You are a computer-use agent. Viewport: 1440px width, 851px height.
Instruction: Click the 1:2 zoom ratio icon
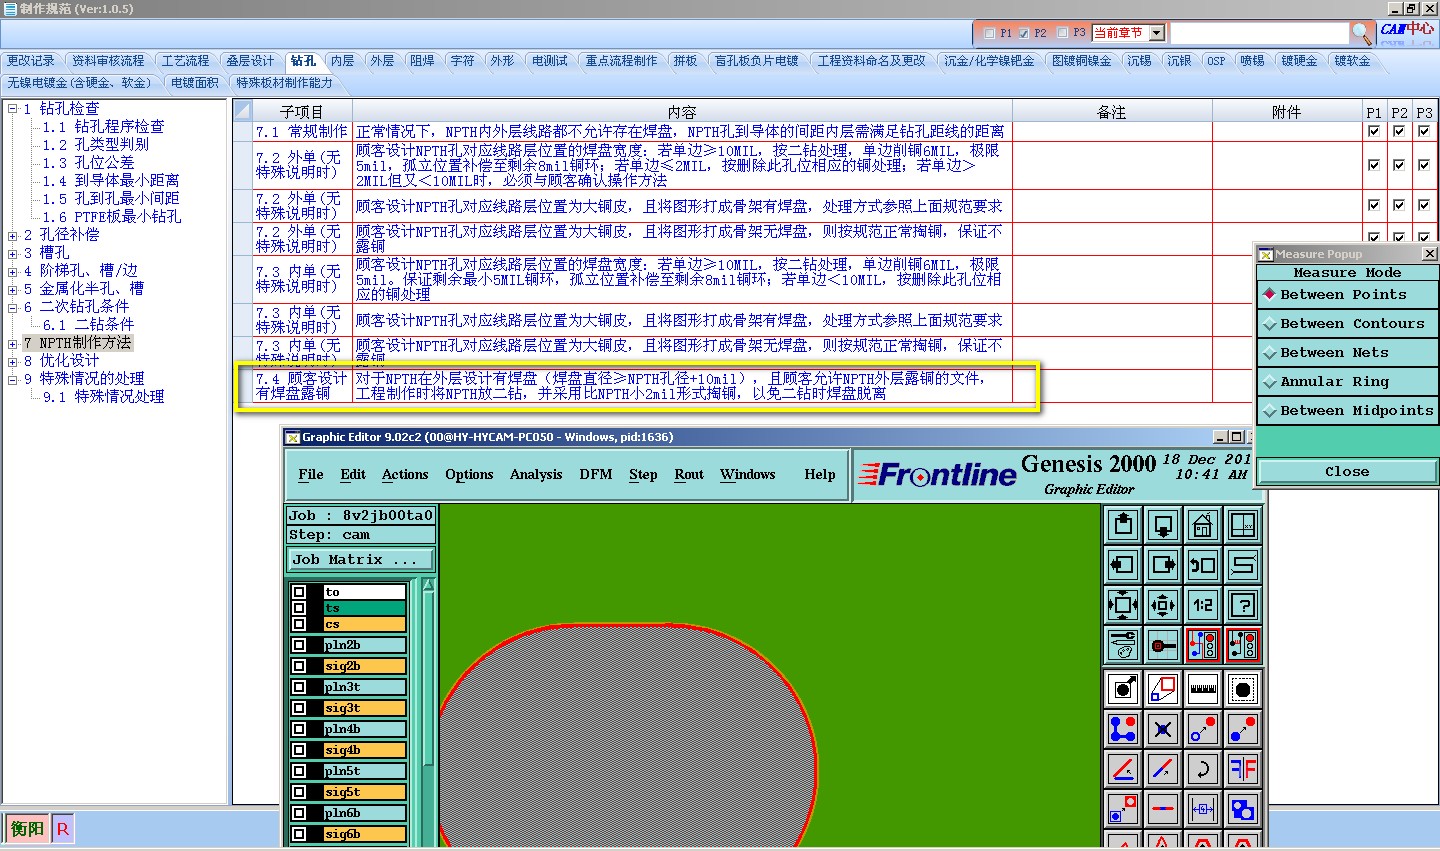(x=1203, y=605)
